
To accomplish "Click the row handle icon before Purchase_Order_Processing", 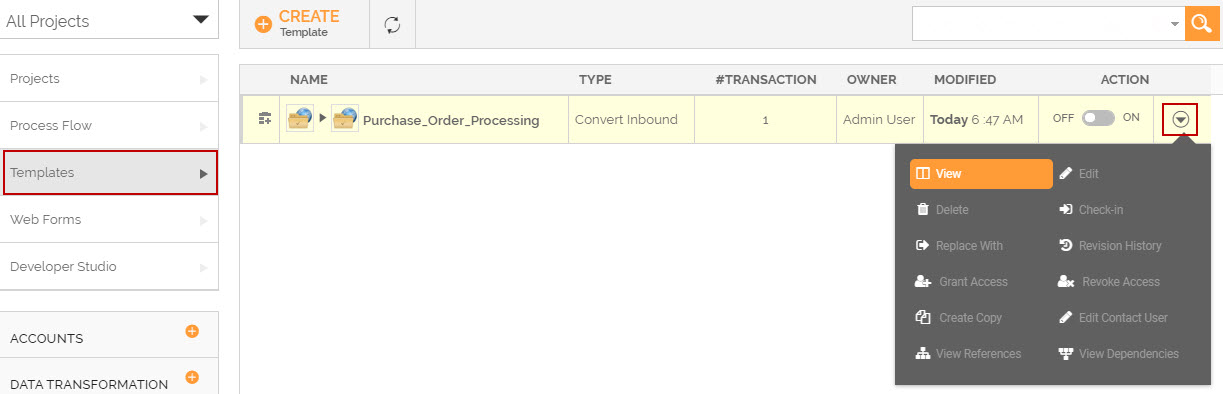I will click(264, 119).
